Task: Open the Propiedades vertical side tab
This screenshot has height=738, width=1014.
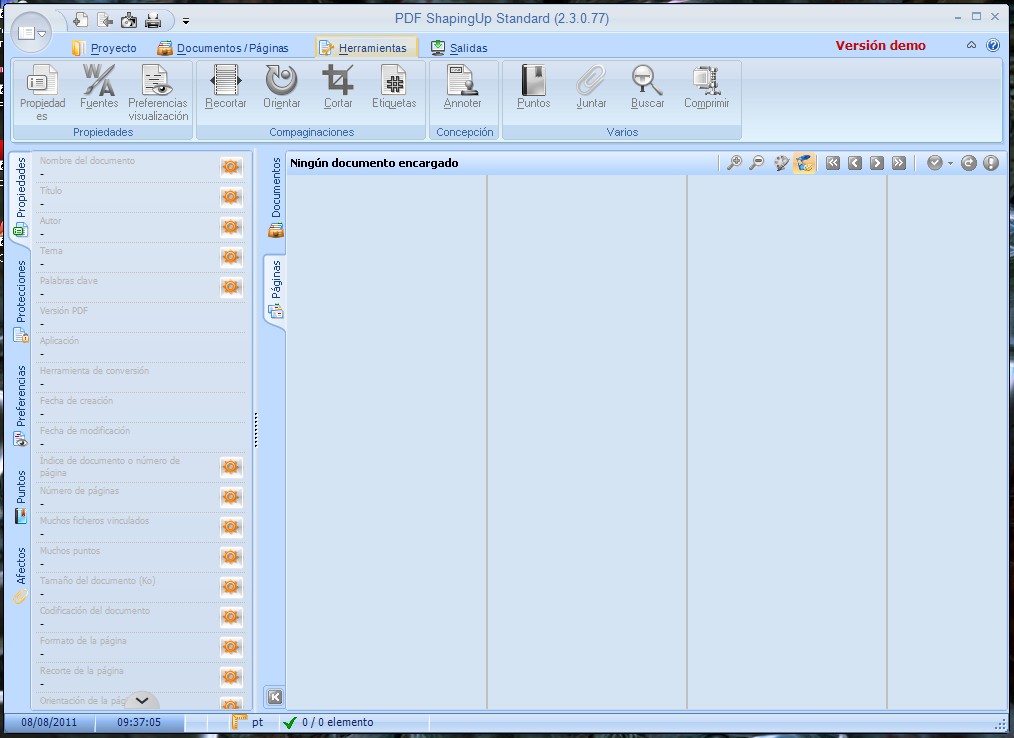Action: point(20,197)
